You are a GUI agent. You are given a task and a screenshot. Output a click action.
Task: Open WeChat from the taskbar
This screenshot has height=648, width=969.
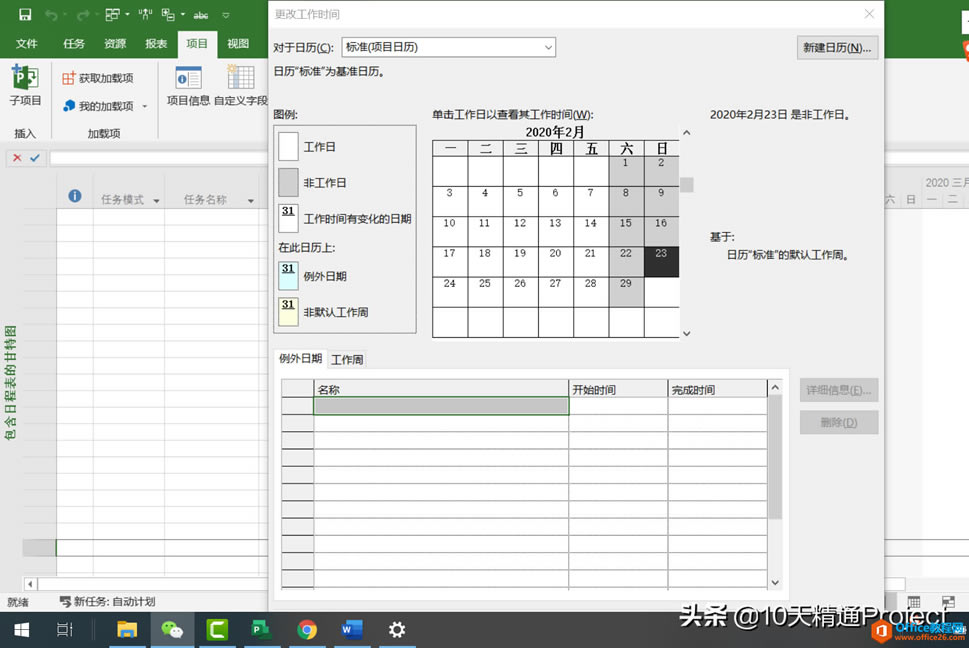[x=172, y=629]
